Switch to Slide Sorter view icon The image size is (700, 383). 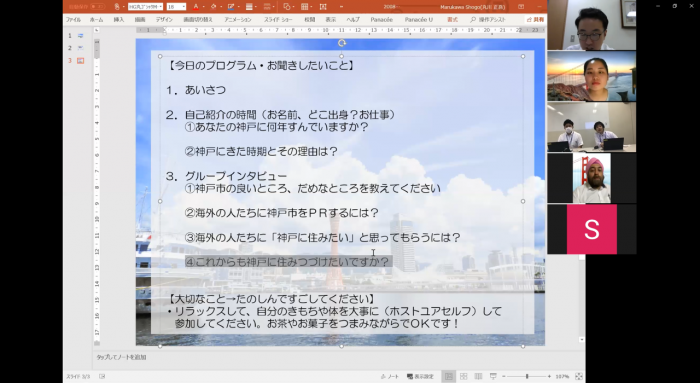(463, 377)
